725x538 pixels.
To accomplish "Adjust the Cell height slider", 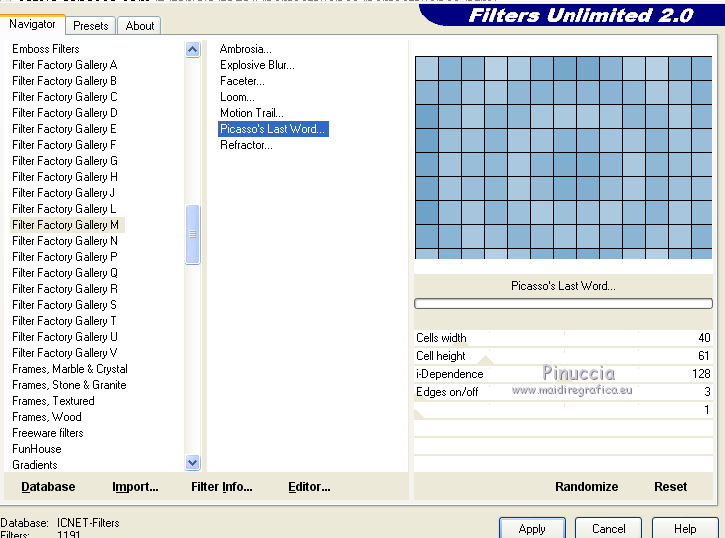I will click(563, 356).
